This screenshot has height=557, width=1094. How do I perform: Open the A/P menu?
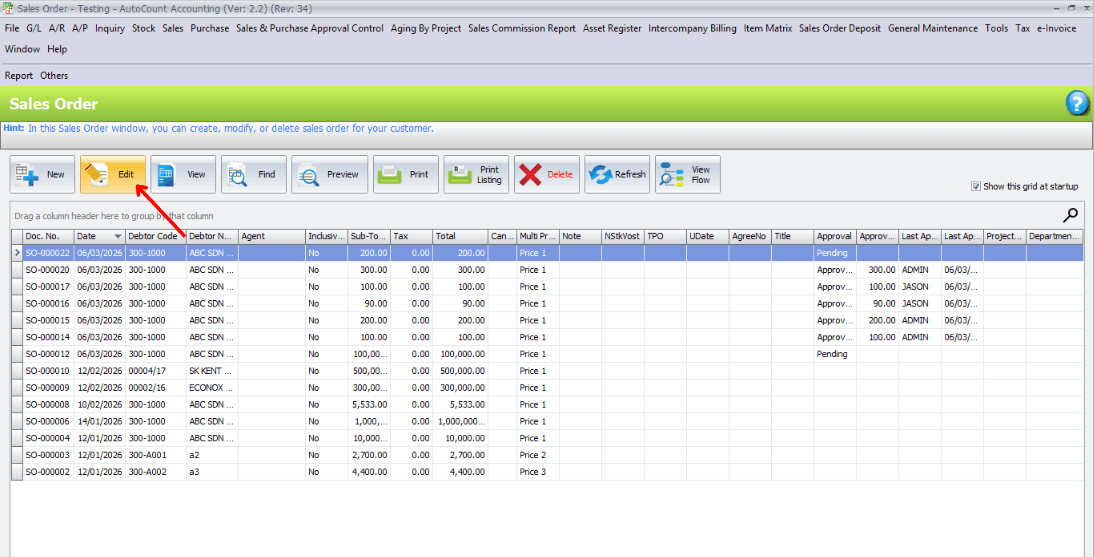click(x=80, y=29)
